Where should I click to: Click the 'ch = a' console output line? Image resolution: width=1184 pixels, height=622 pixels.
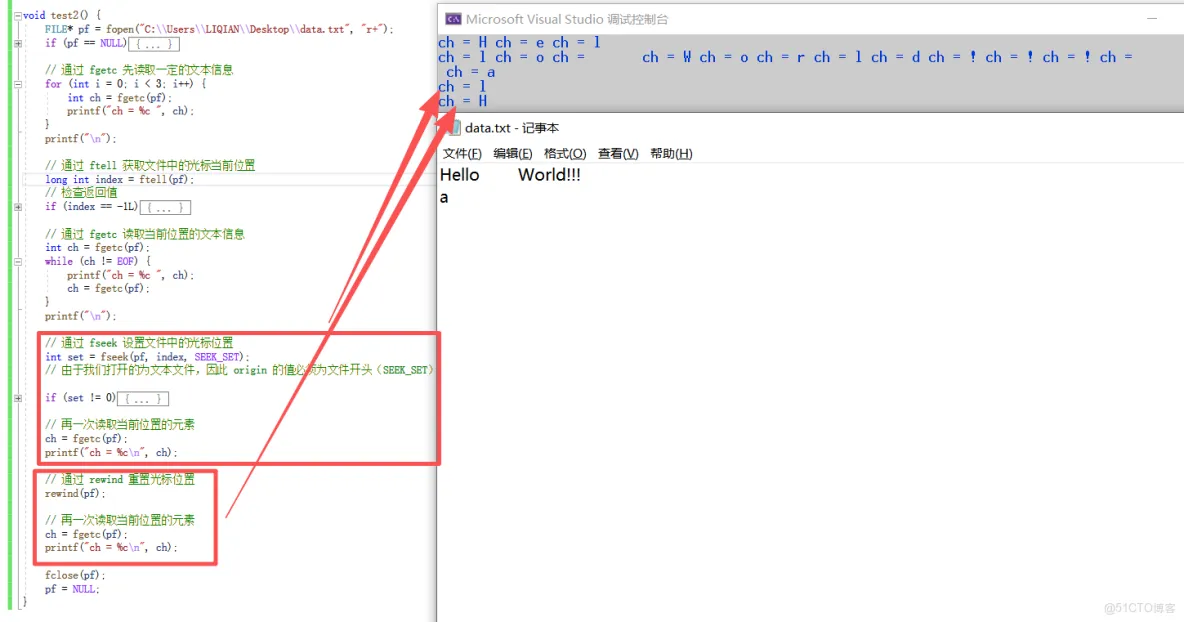tap(471, 72)
